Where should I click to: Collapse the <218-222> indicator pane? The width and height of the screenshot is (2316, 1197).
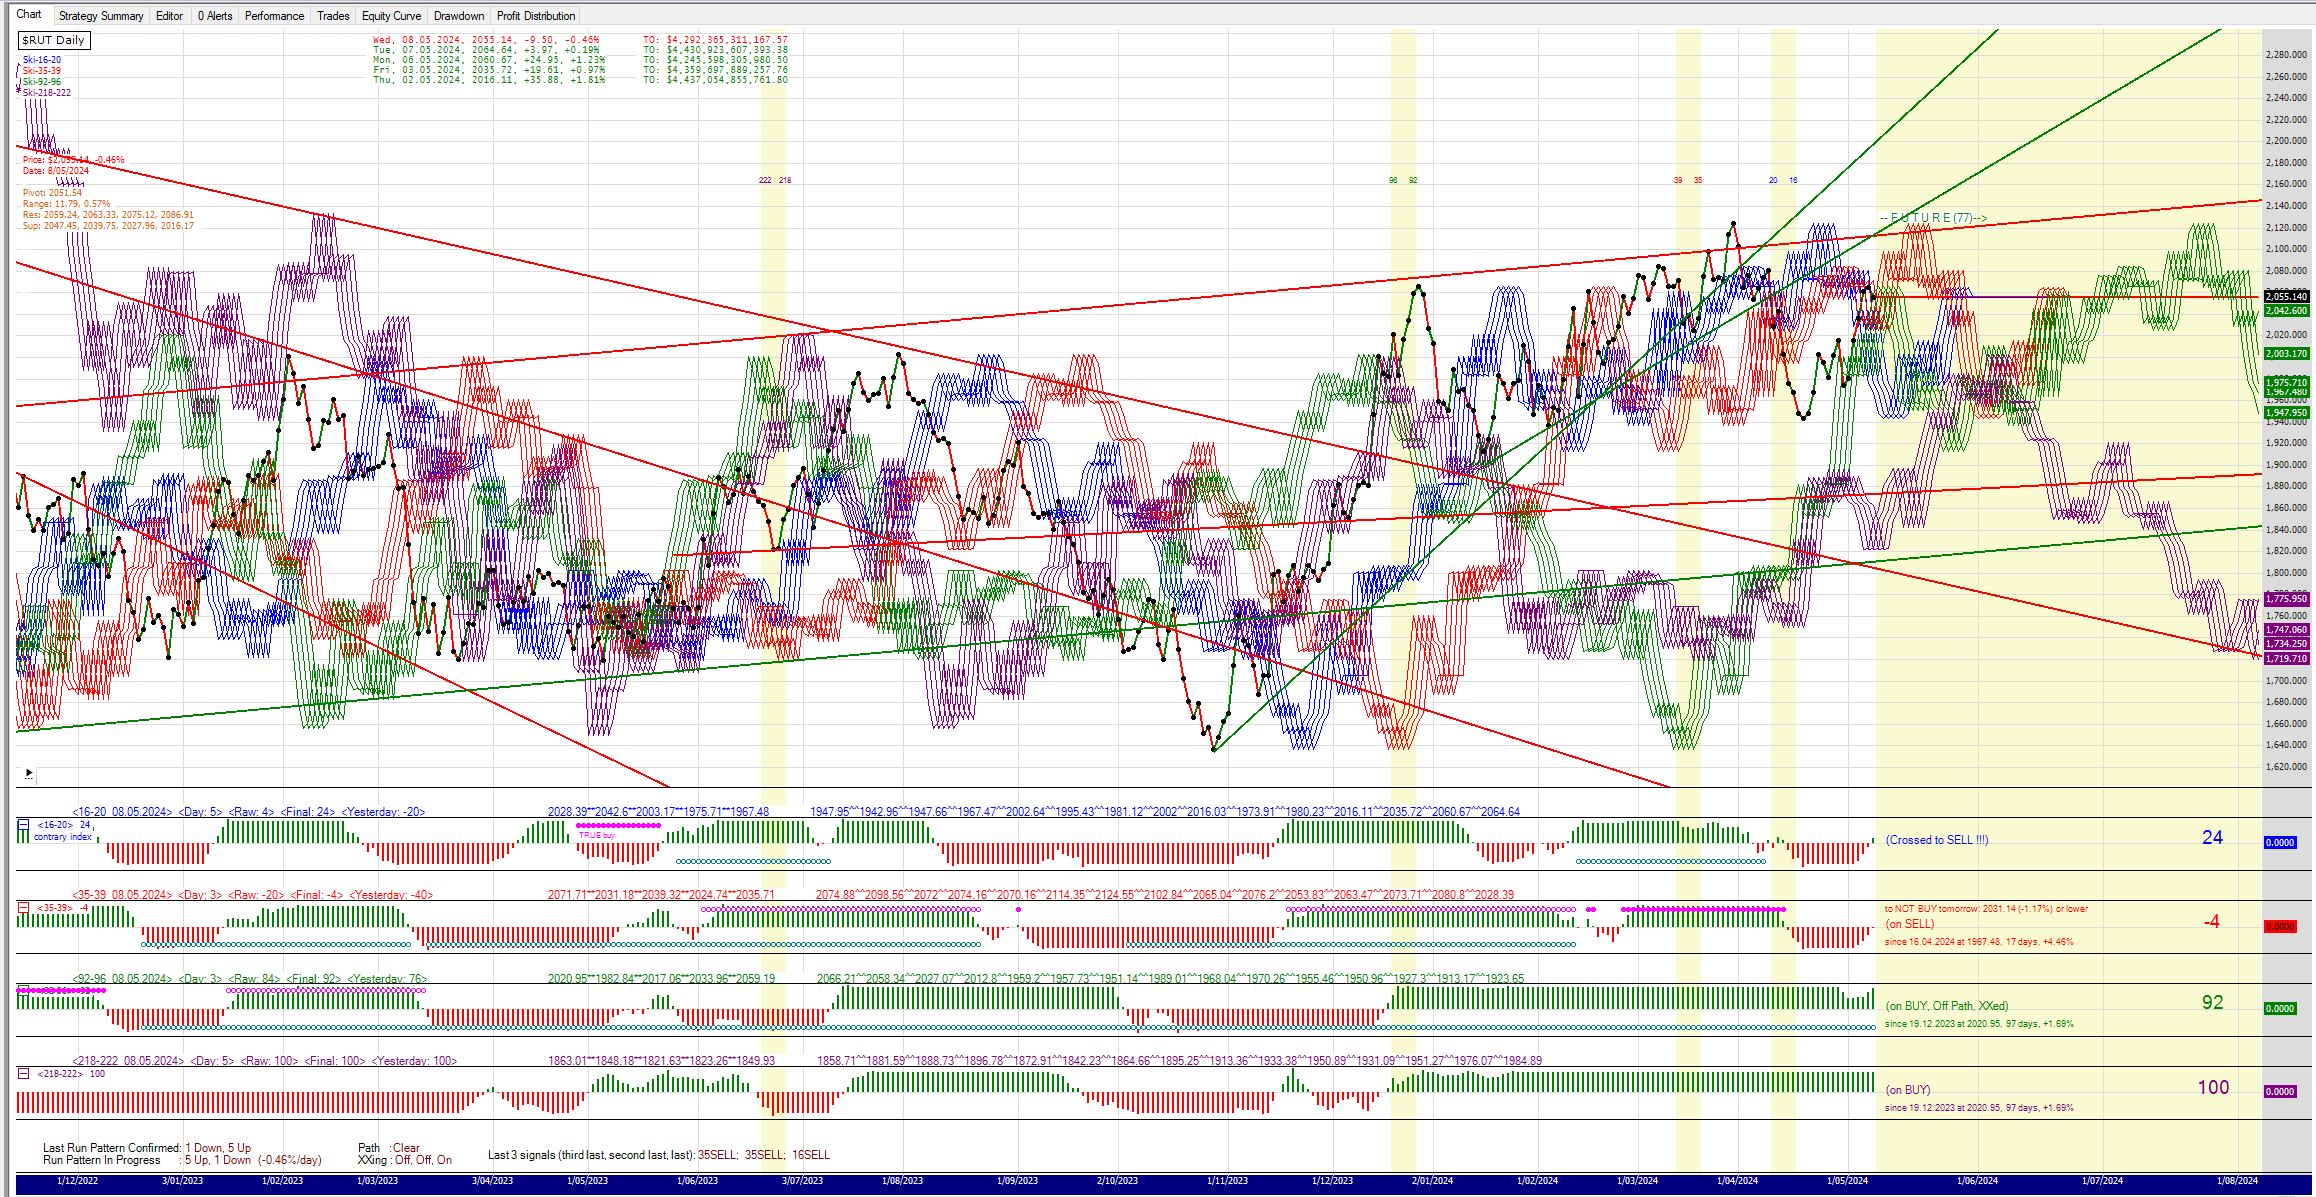coord(23,1073)
